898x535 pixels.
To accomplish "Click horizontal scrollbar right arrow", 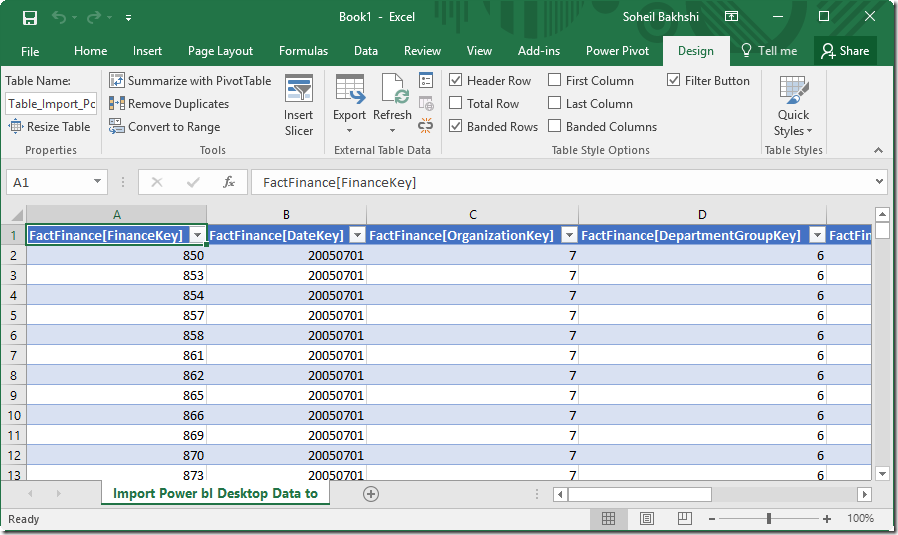I will [864, 494].
